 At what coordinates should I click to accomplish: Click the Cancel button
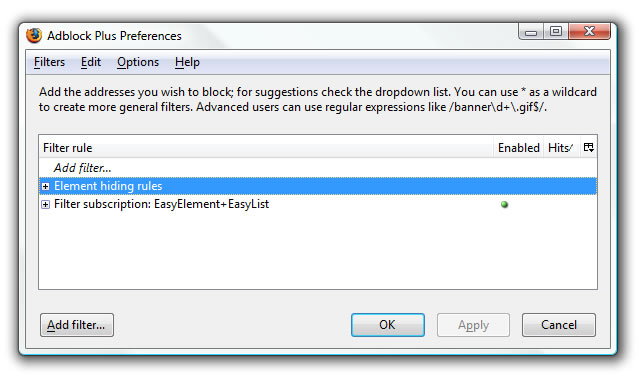[x=559, y=325]
